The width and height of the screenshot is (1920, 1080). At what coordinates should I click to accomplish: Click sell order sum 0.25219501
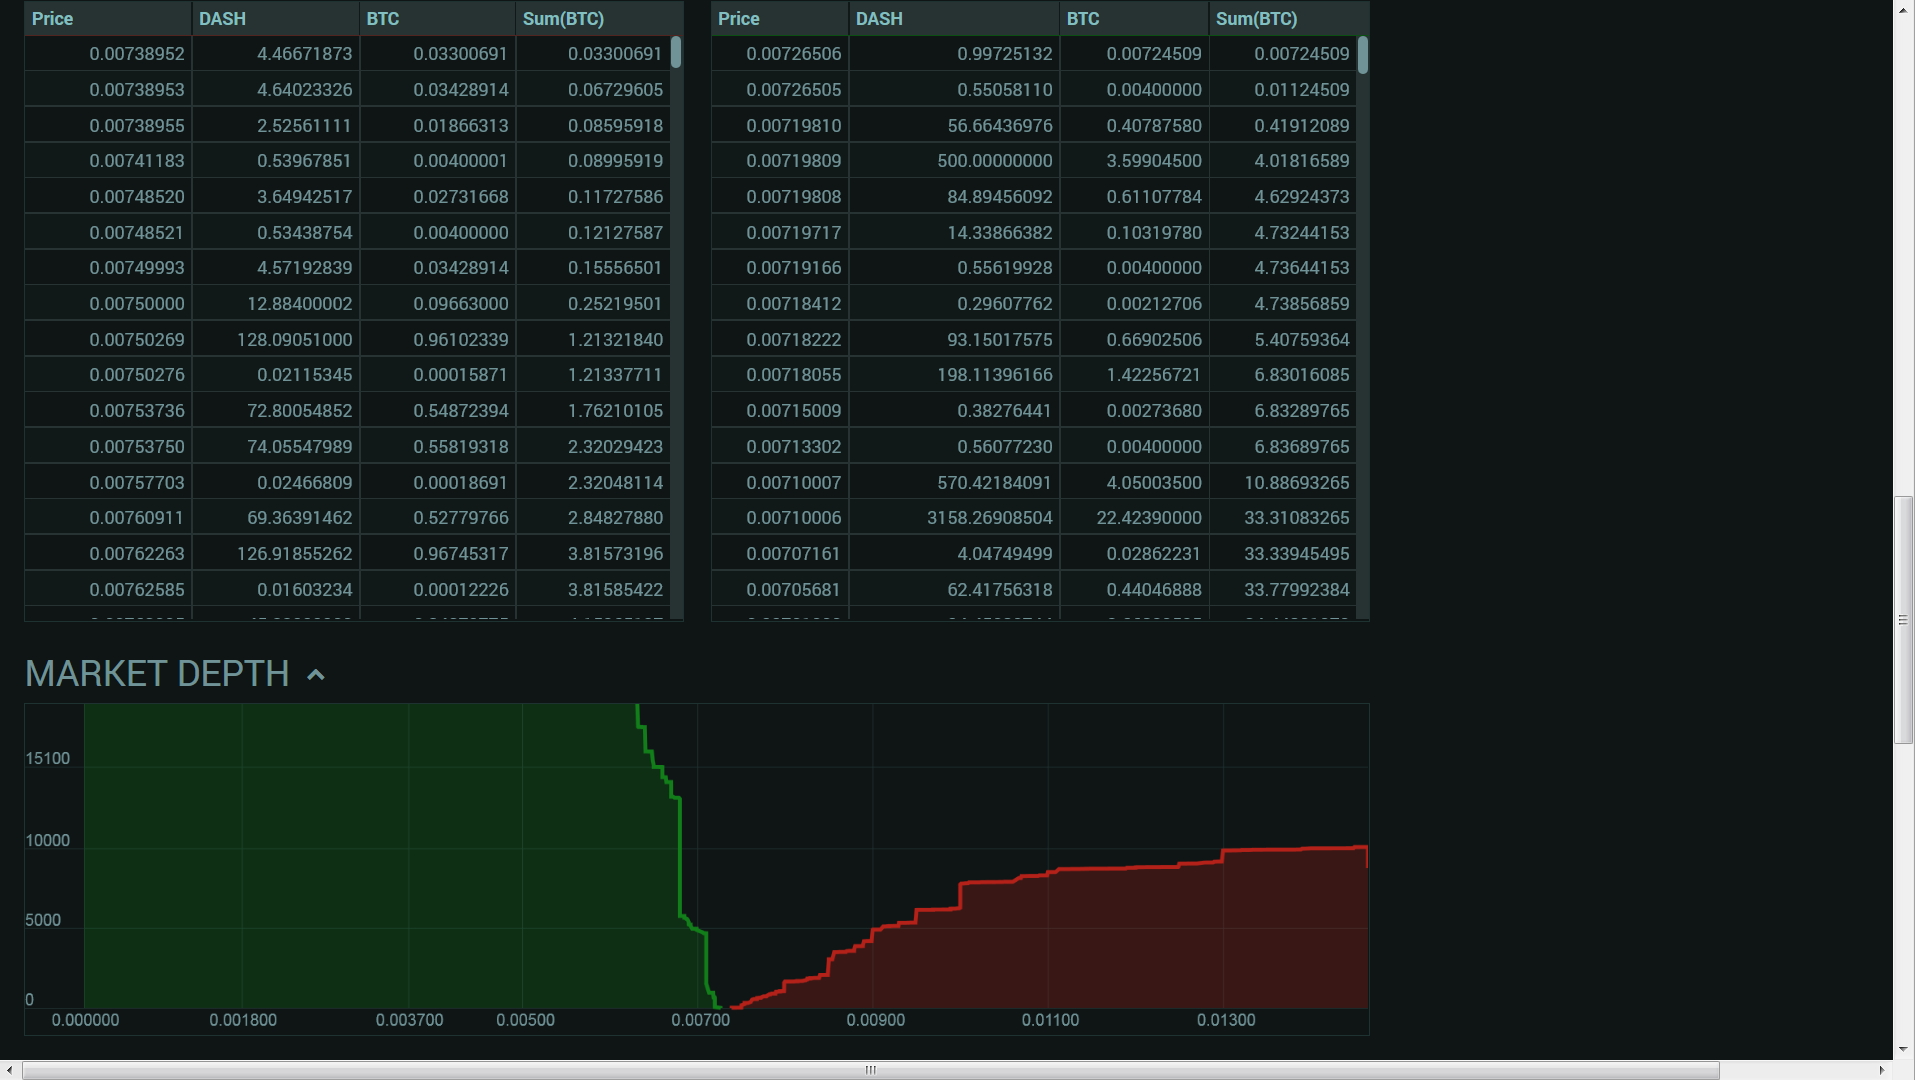click(x=616, y=304)
